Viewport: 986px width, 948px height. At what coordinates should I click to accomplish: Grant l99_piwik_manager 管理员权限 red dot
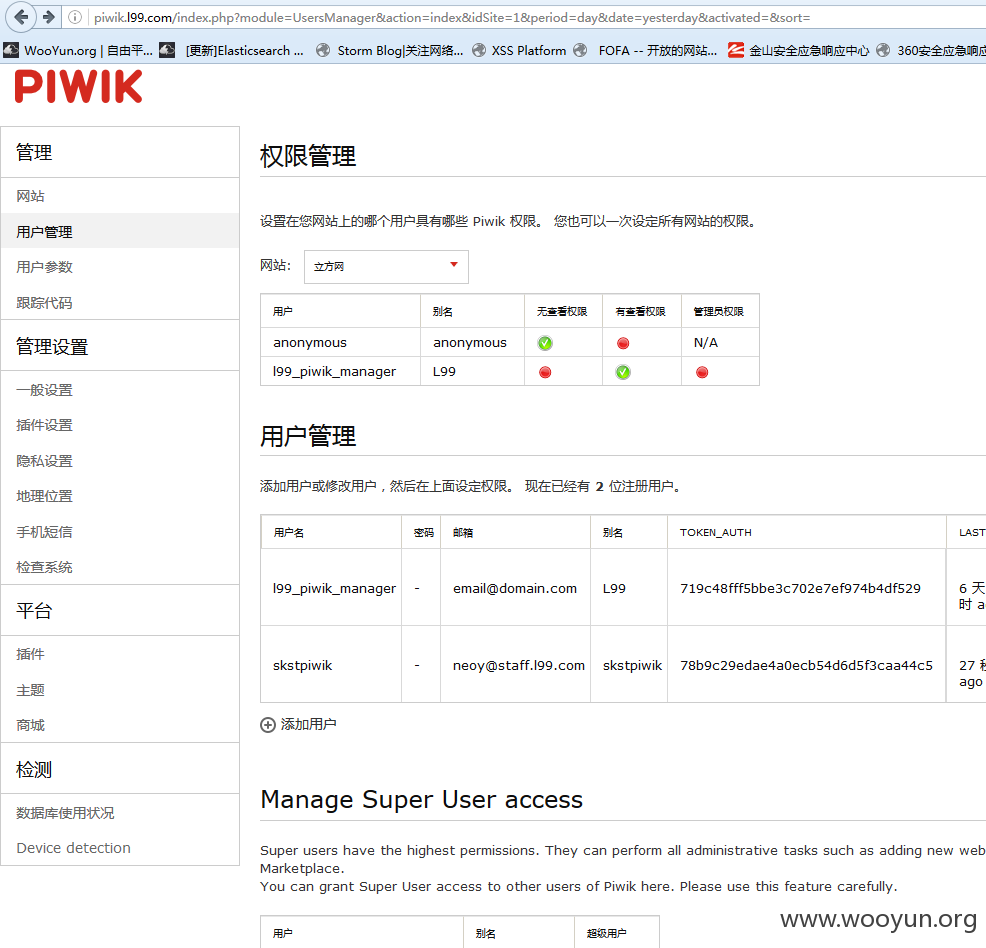[x=702, y=372]
